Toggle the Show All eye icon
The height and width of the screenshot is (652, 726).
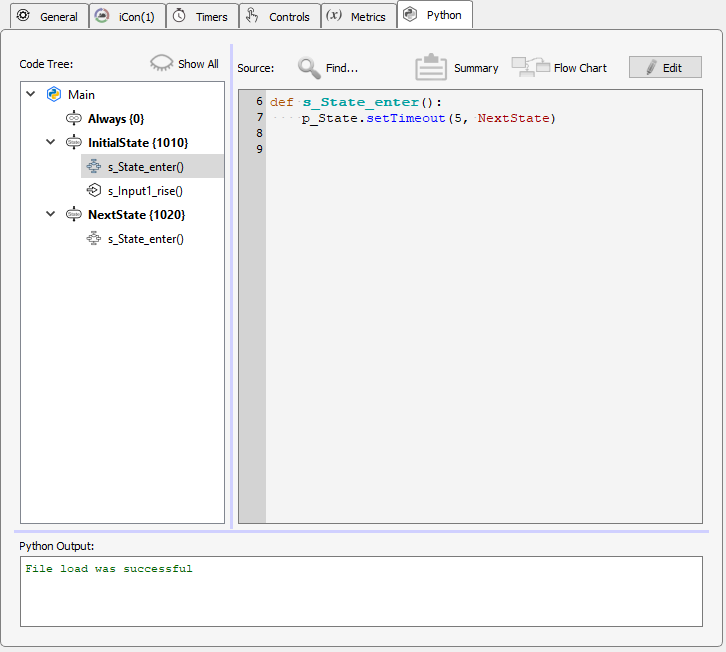(x=161, y=63)
